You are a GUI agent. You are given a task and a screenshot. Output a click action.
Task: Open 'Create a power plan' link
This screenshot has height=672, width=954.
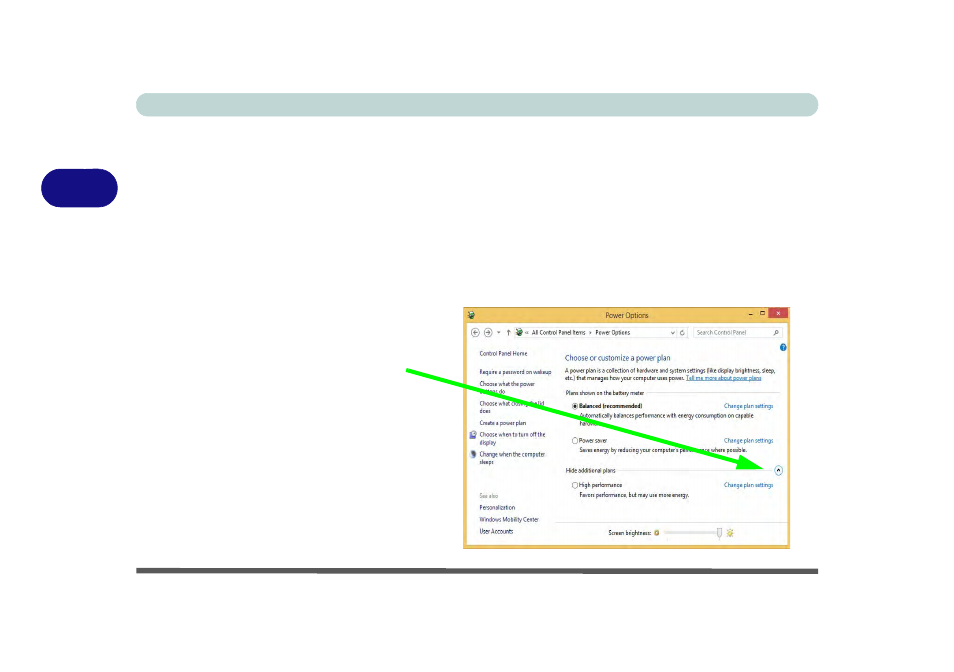(503, 423)
